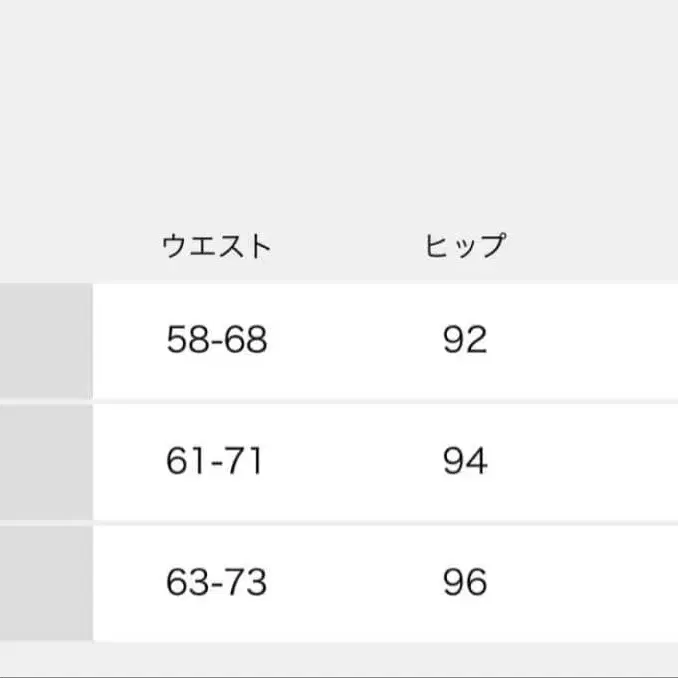
Task: Click the ヒップ column header
Action: pyautogui.click(x=465, y=246)
